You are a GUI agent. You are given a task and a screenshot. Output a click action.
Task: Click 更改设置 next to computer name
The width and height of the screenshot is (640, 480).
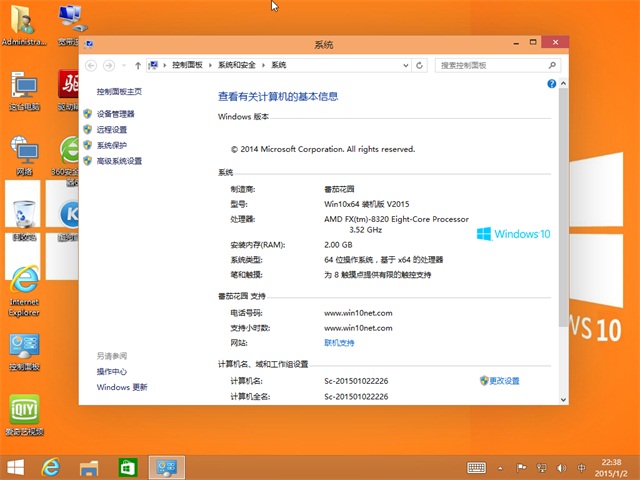point(504,381)
